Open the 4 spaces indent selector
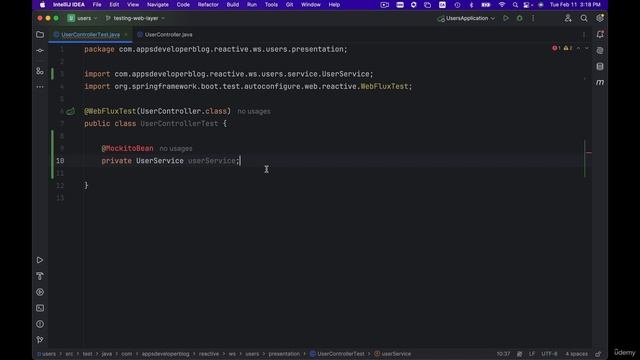Screen dimensions: 640x360 [576, 354]
